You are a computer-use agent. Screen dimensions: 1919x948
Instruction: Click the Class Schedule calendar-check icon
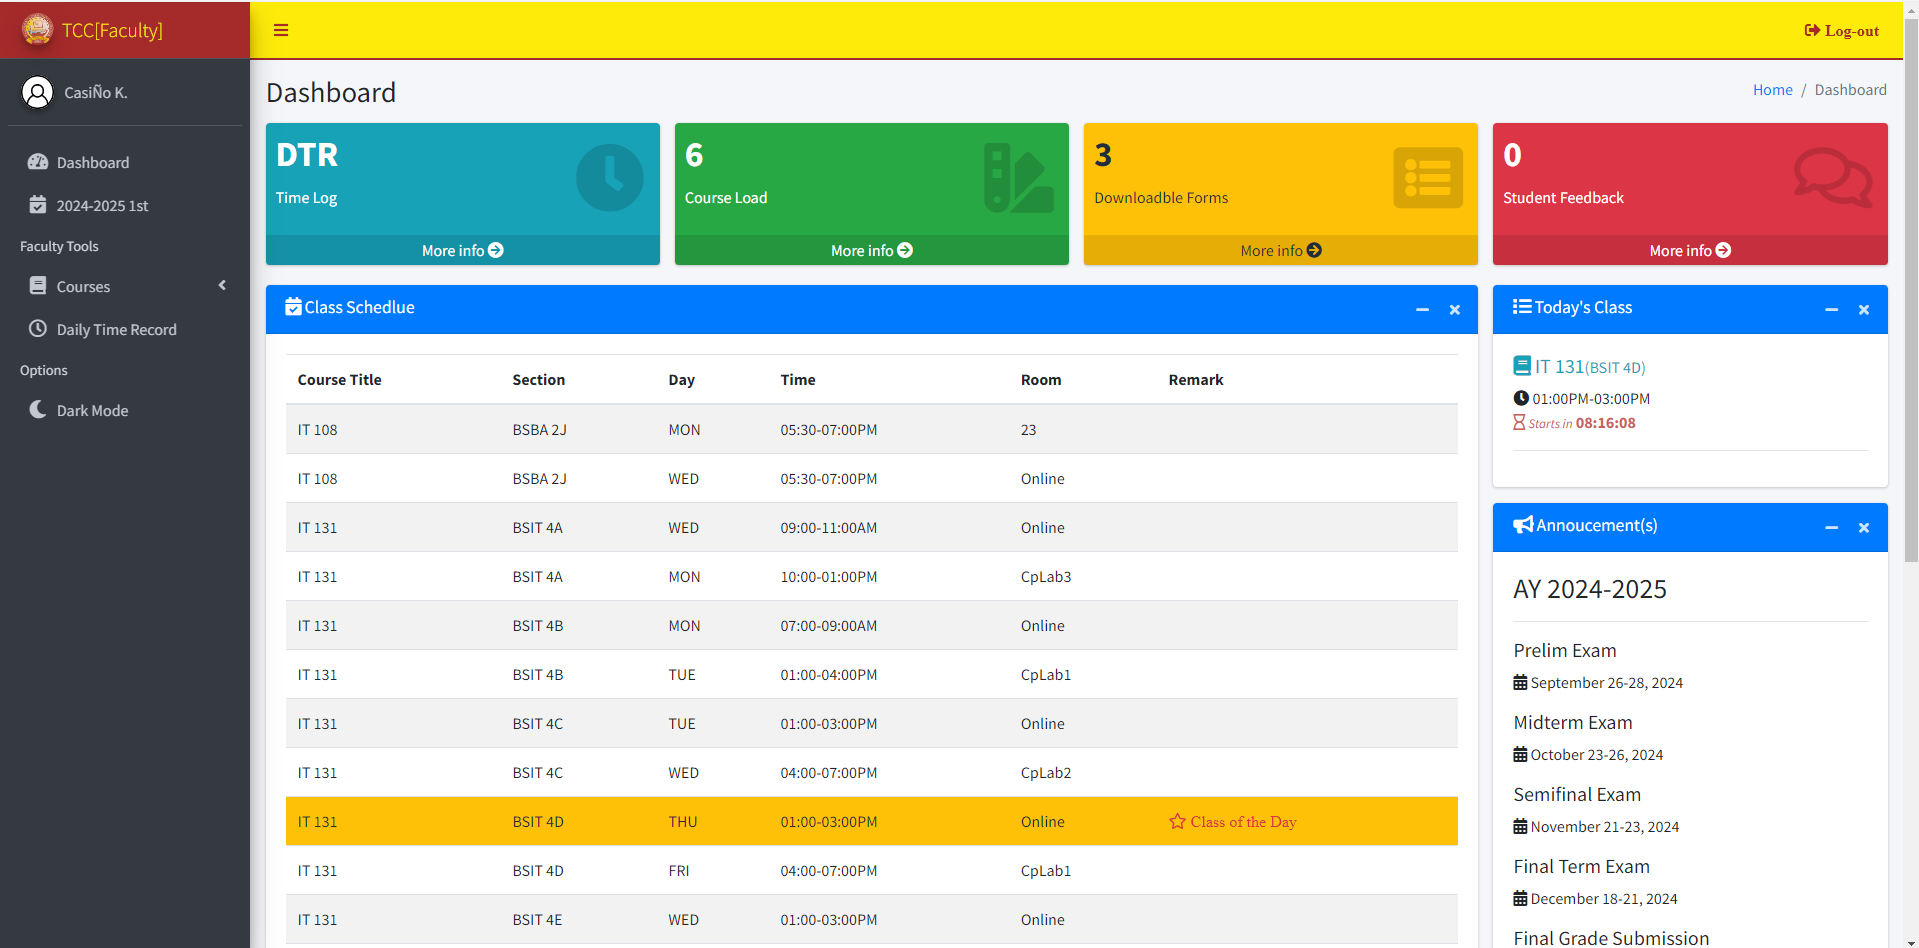tap(293, 307)
